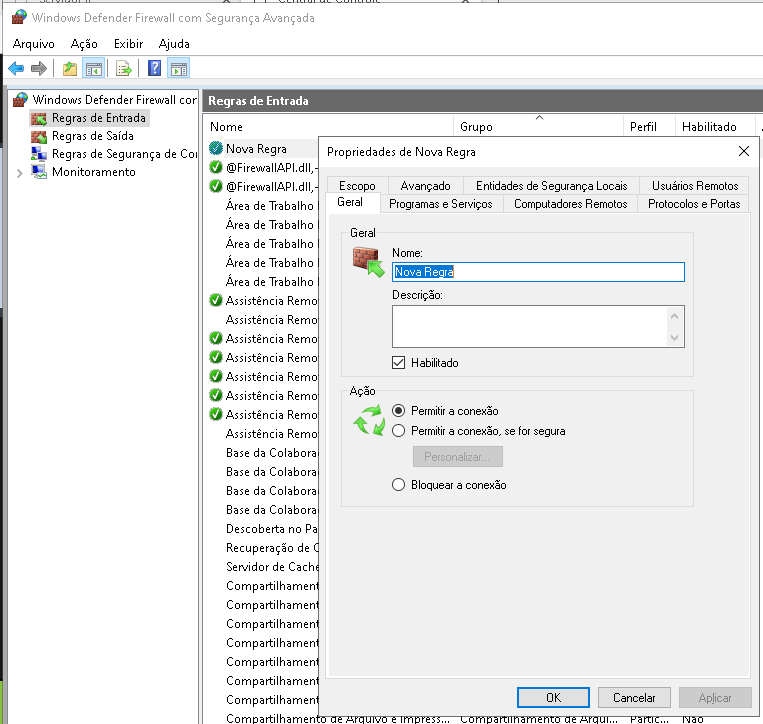Toggle the Show/Hide console tree icon

click(x=93, y=69)
